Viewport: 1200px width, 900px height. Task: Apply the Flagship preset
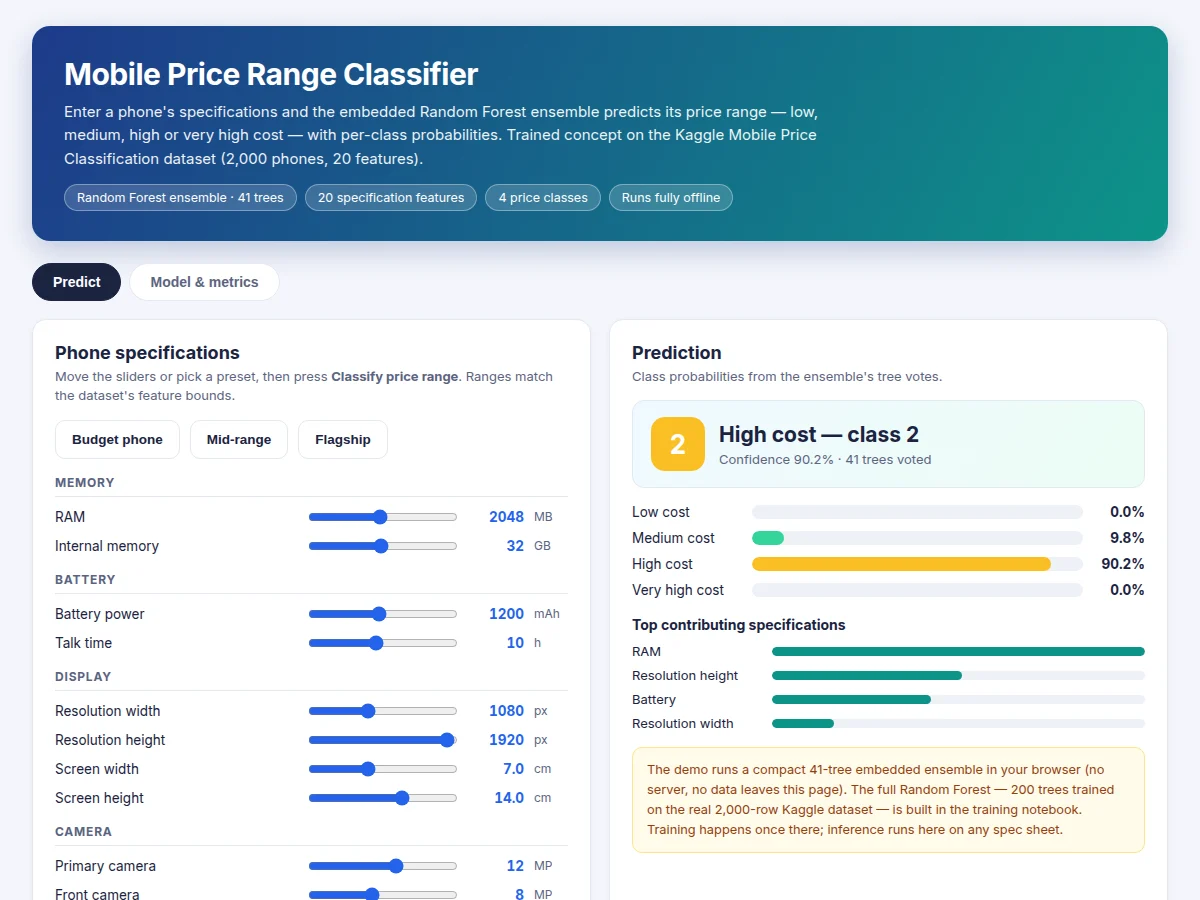pos(343,440)
